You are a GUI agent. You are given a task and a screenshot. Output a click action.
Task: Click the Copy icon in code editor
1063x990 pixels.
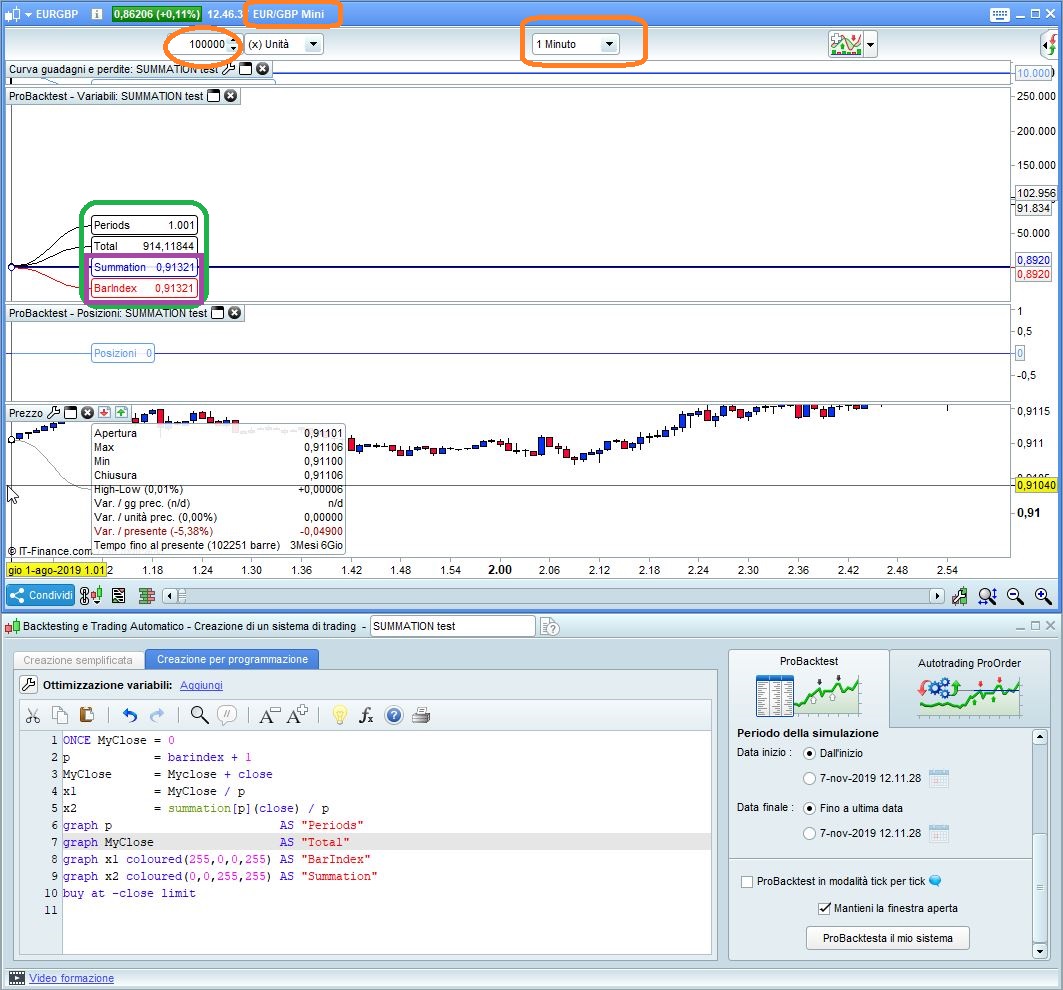[x=60, y=715]
